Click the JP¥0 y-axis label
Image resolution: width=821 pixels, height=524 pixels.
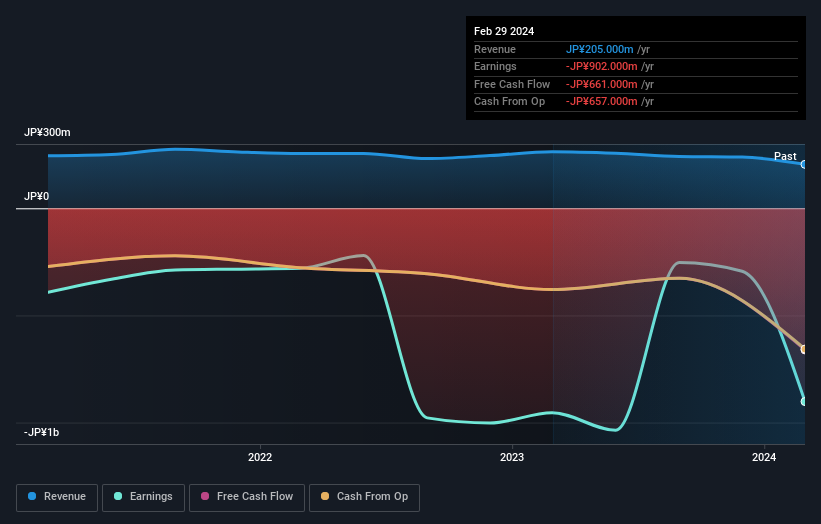coord(37,196)
